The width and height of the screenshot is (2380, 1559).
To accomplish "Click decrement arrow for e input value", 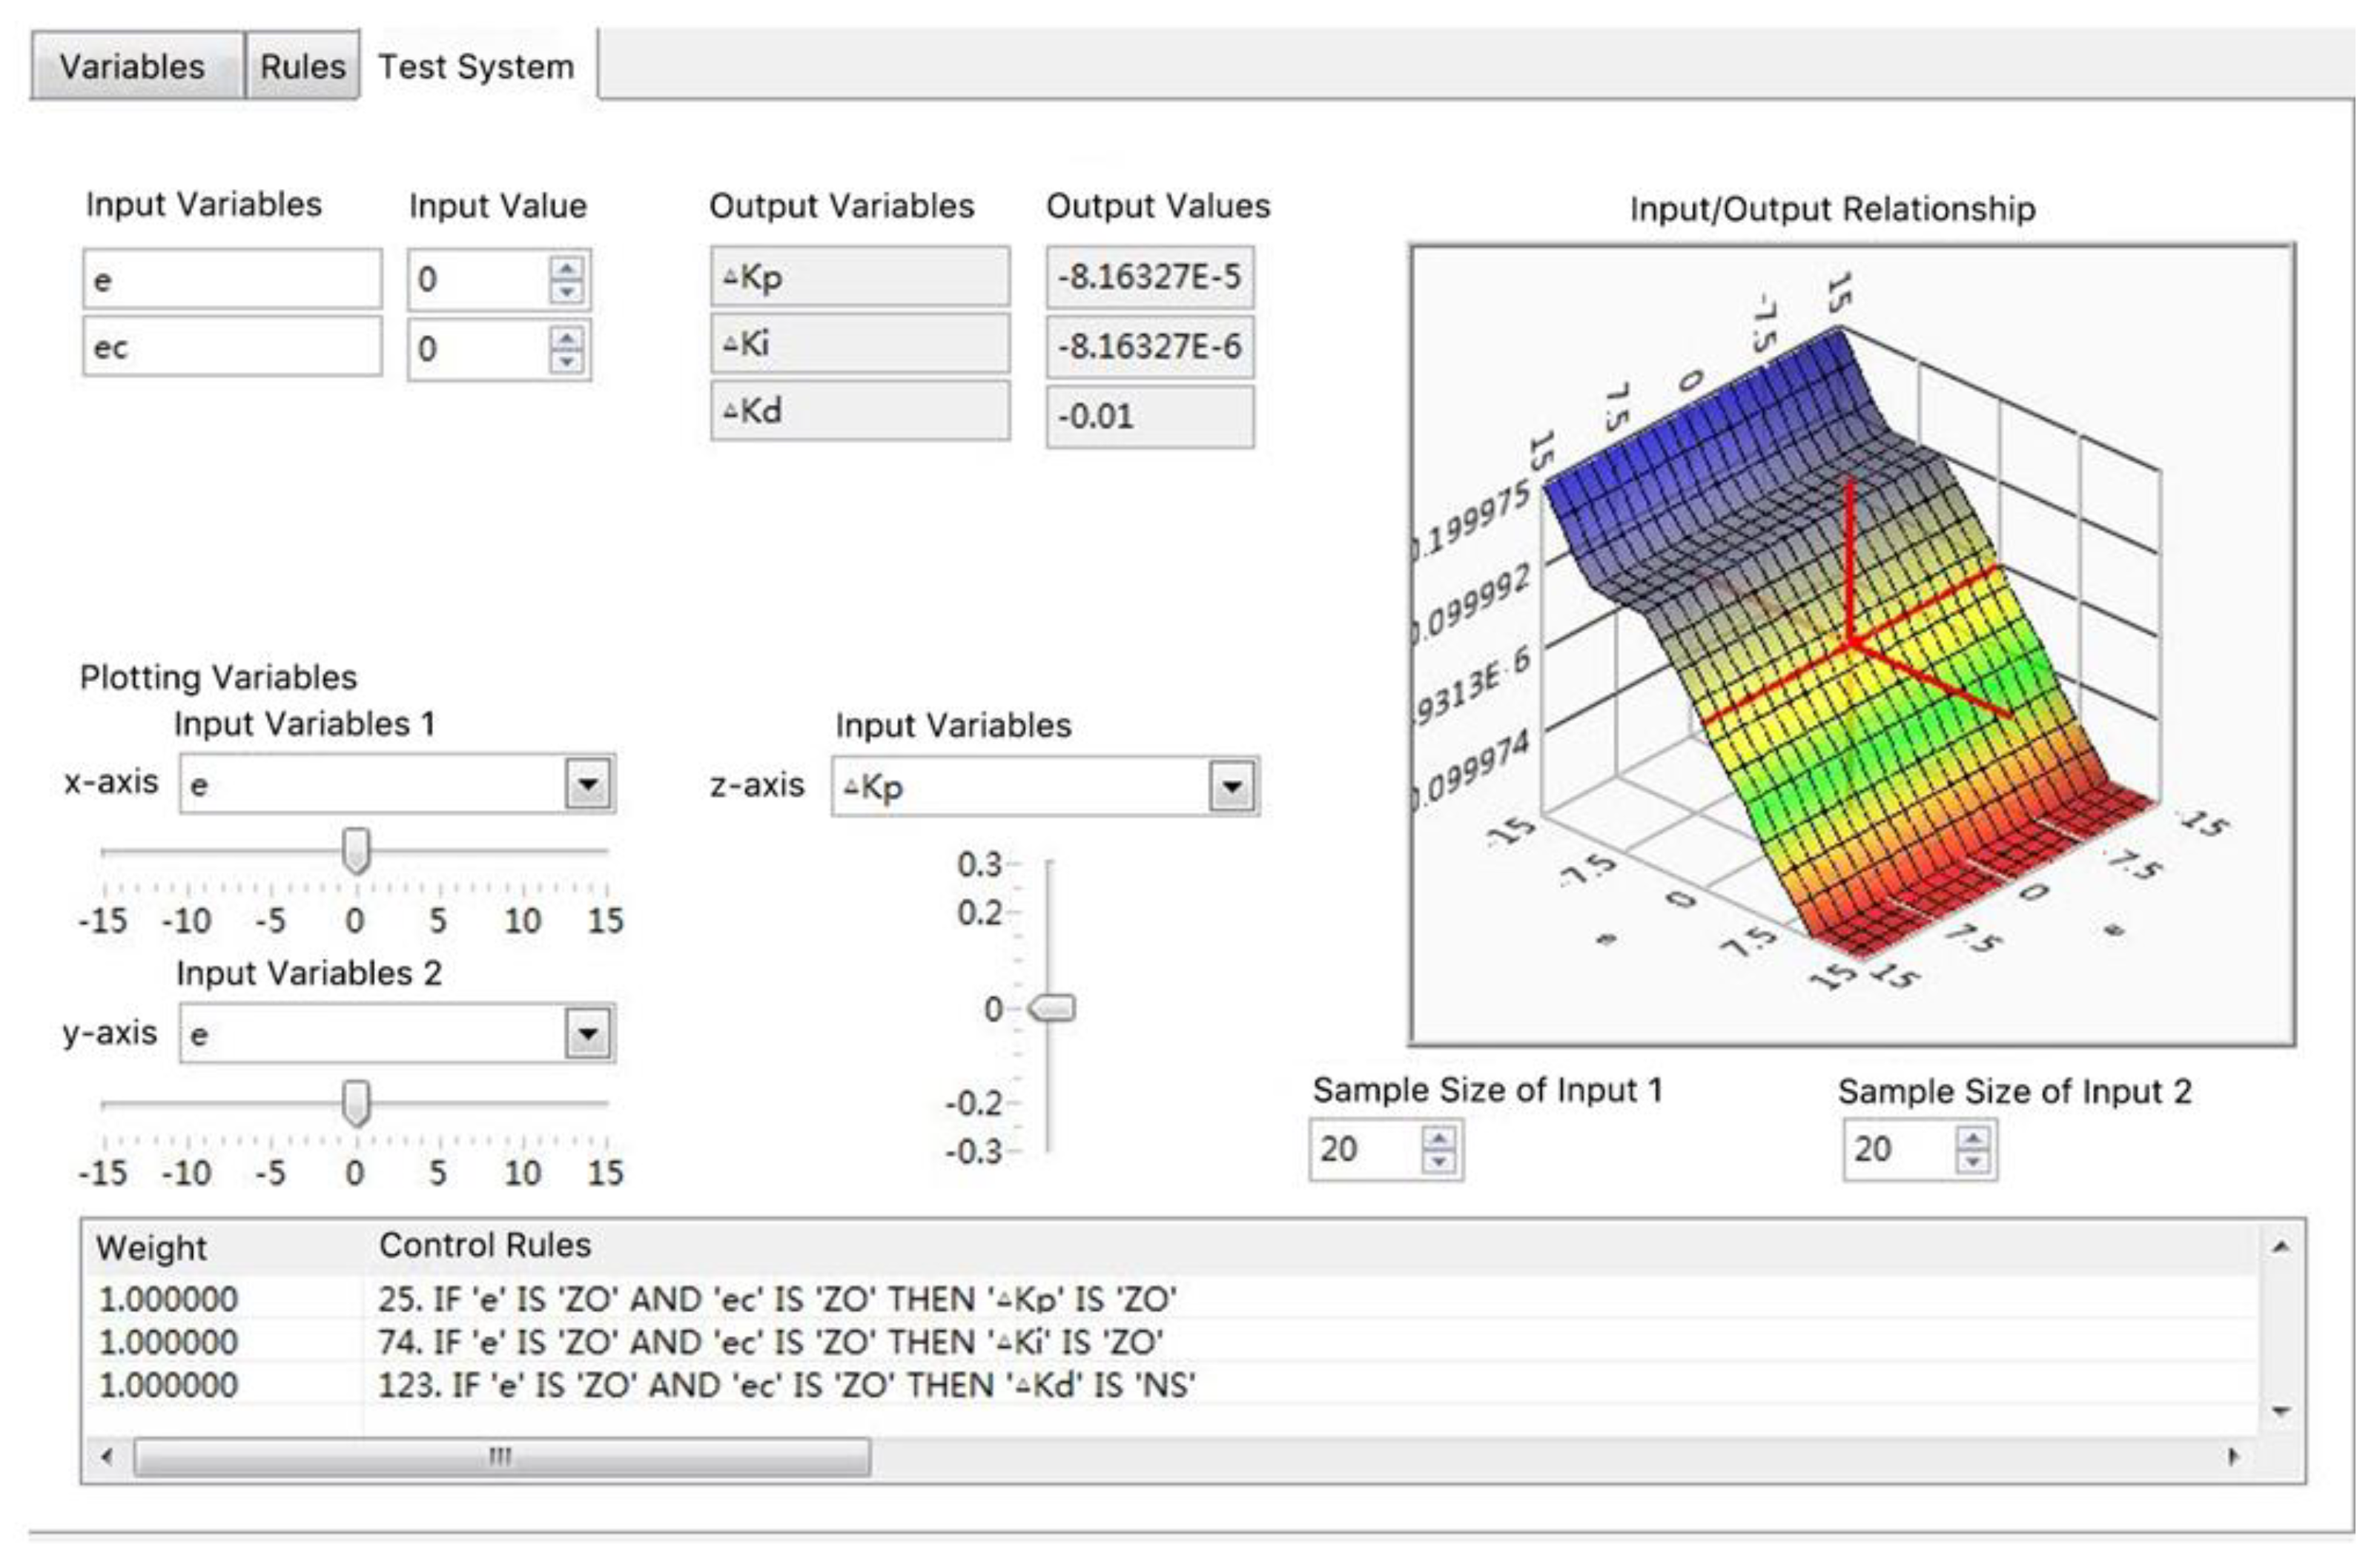I will pyautogui.click(x=567, y=291).
